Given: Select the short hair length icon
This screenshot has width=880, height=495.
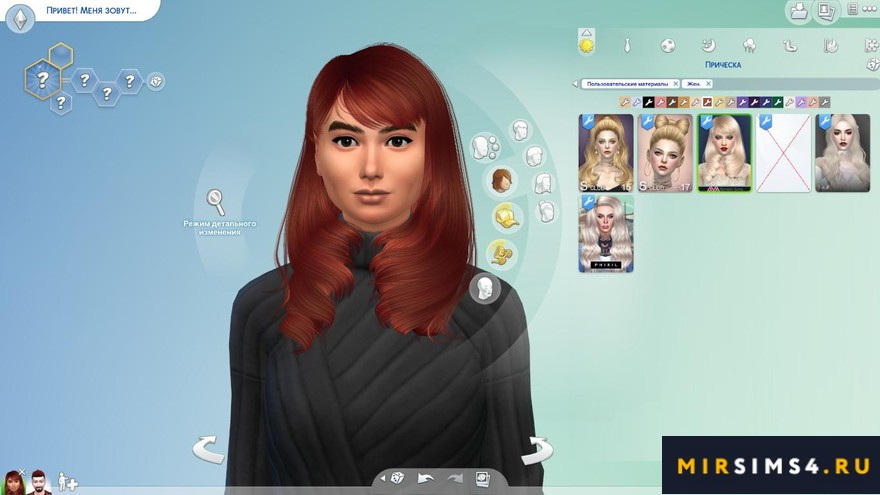Looking at the screenshot, I should 521,131.
